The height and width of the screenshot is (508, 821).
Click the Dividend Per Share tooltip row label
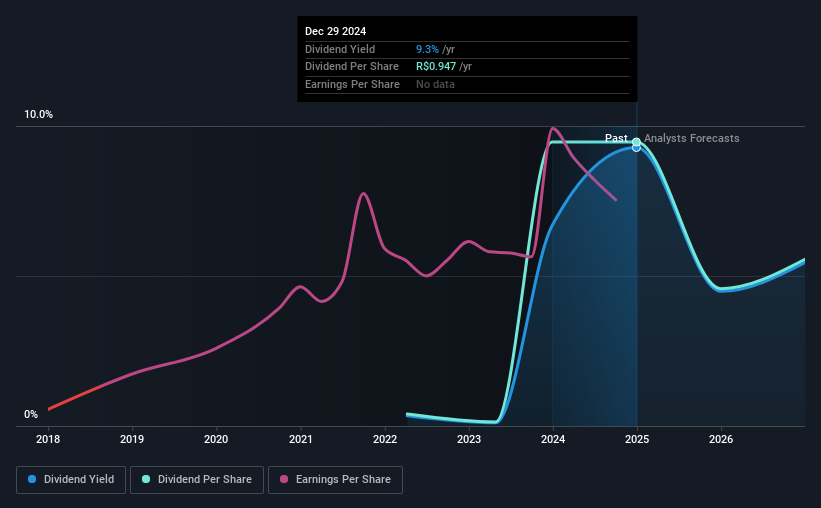352,67
